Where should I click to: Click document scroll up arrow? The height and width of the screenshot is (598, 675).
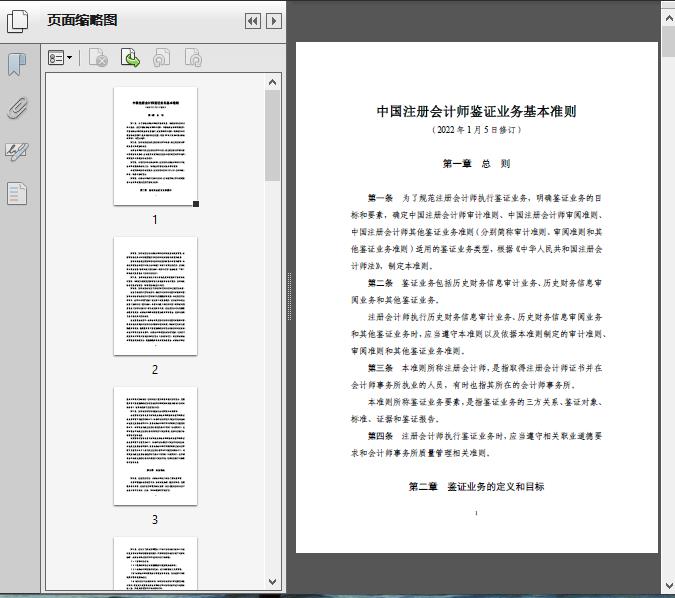point(669,18)
